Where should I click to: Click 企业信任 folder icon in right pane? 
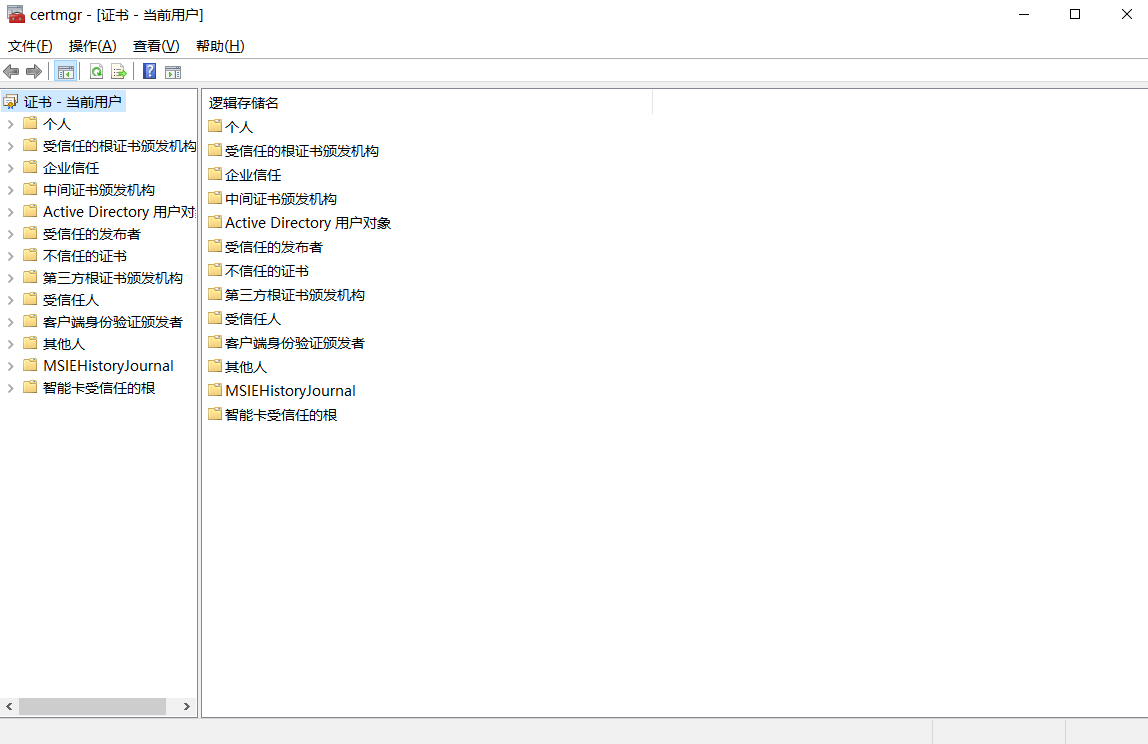tap(215, 174)
